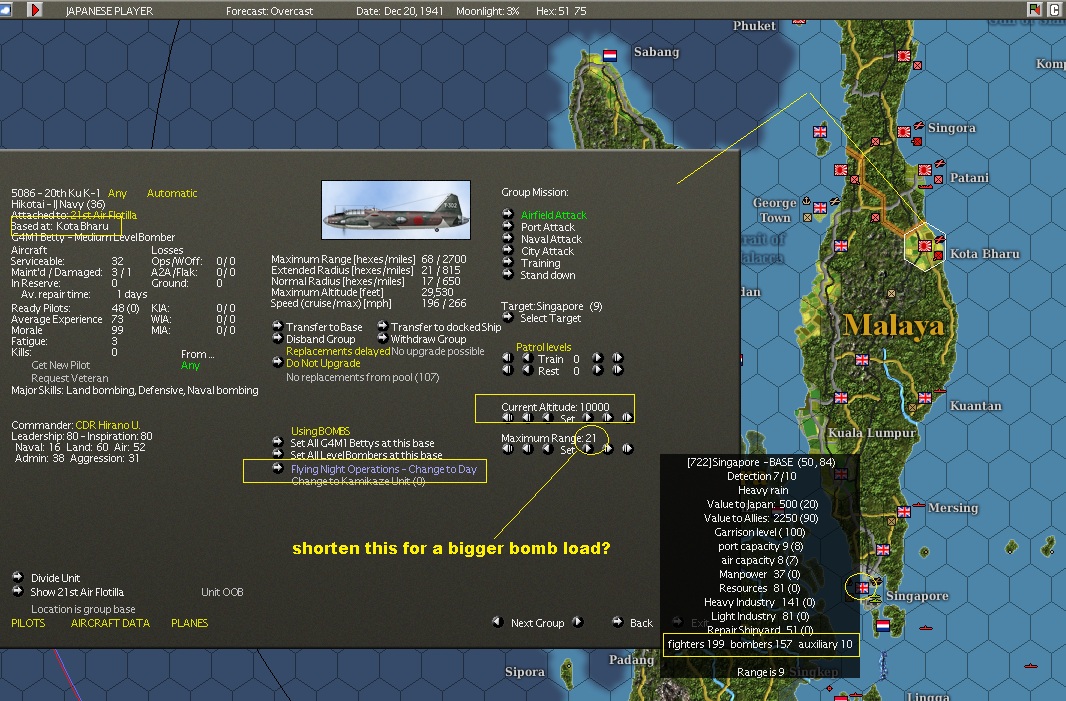Screen dimensions: 1066x701
Task: Click the 21st Air Flotilla attached-to link
Action: pyautogui.click(x=103, y=215)
